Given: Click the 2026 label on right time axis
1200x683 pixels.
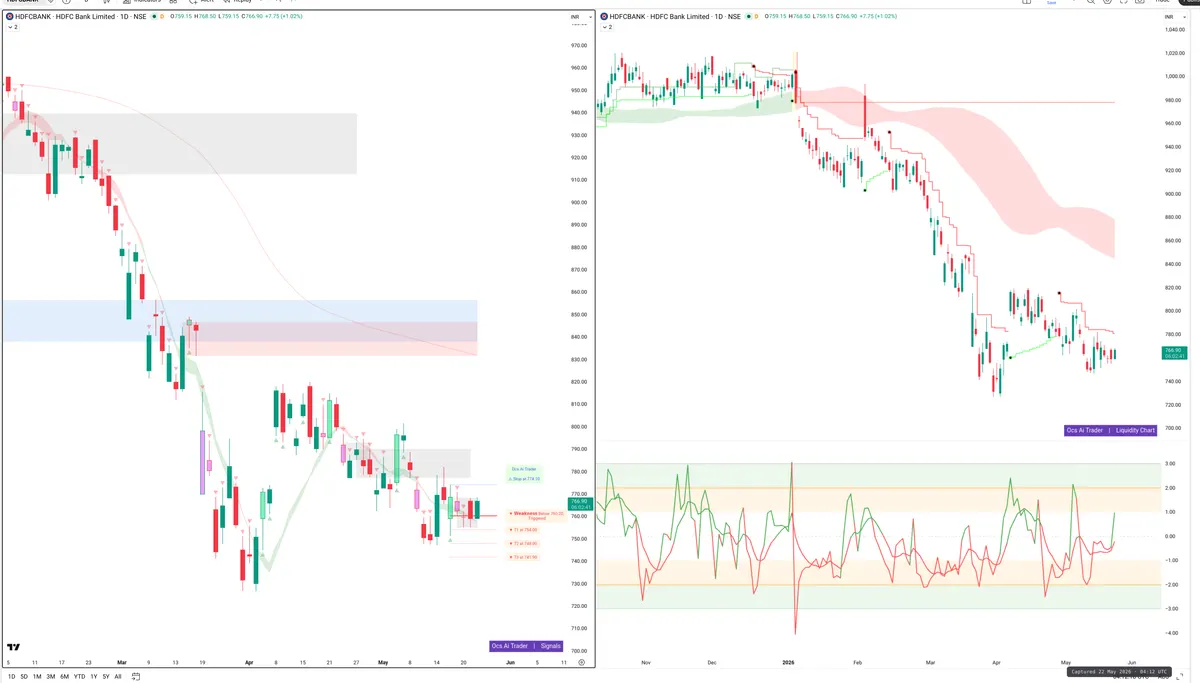Looking at the screenshot, I should (786, 662).
